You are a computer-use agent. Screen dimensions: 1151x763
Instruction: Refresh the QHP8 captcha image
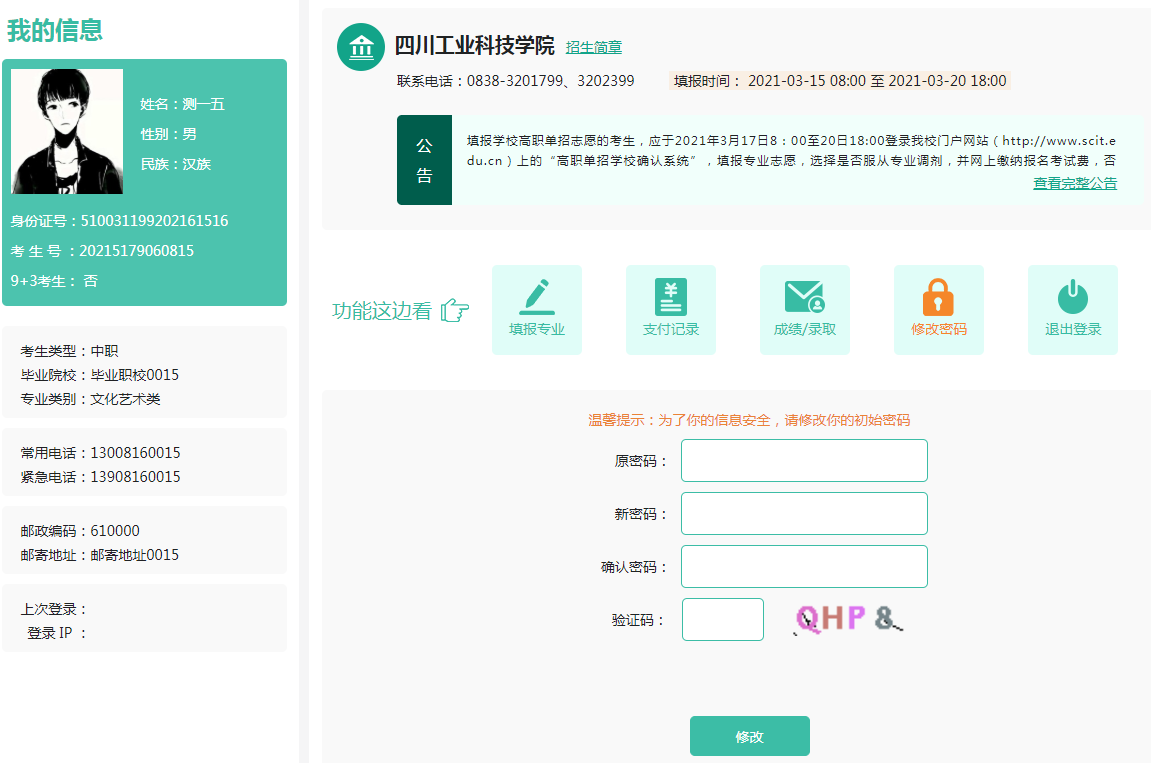[848, 620]
